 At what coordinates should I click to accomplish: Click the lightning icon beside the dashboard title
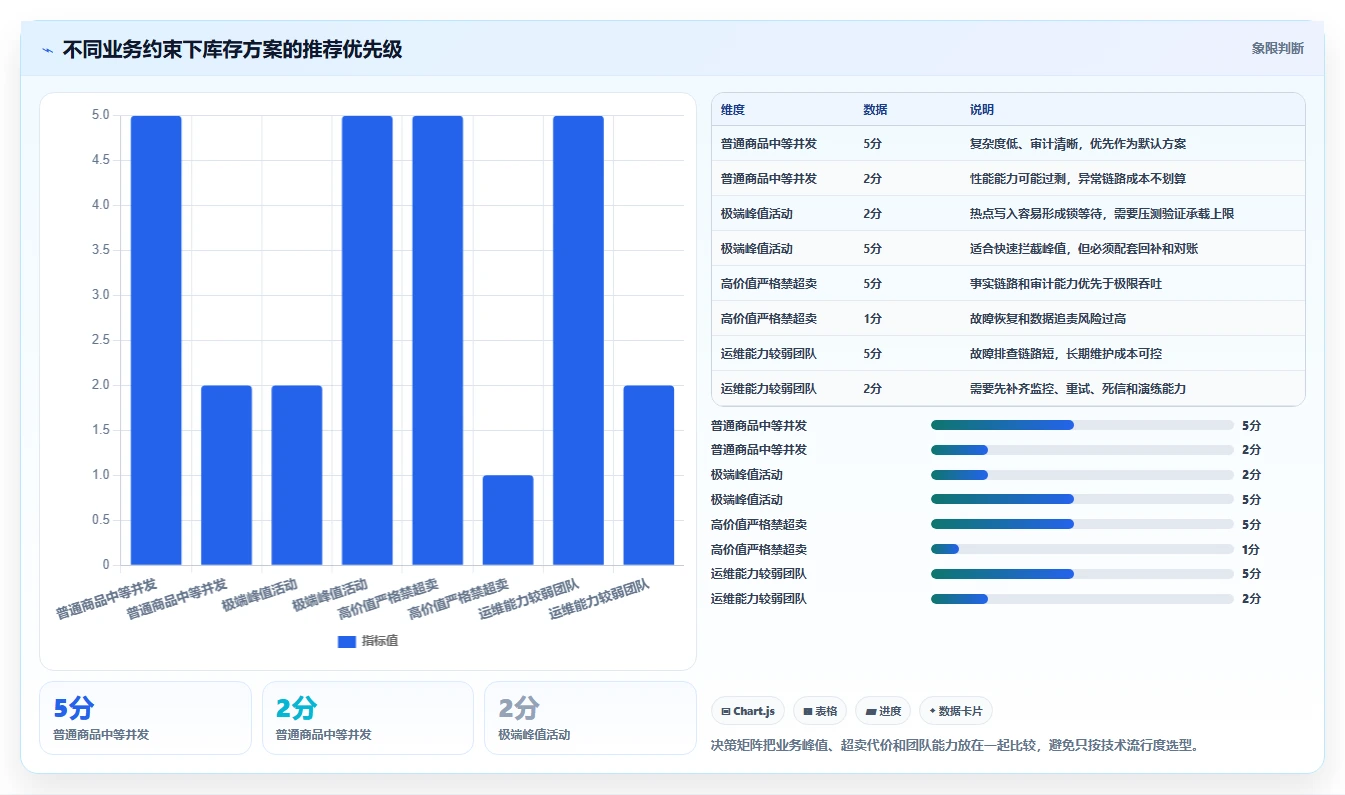click(x=48, y=49)
